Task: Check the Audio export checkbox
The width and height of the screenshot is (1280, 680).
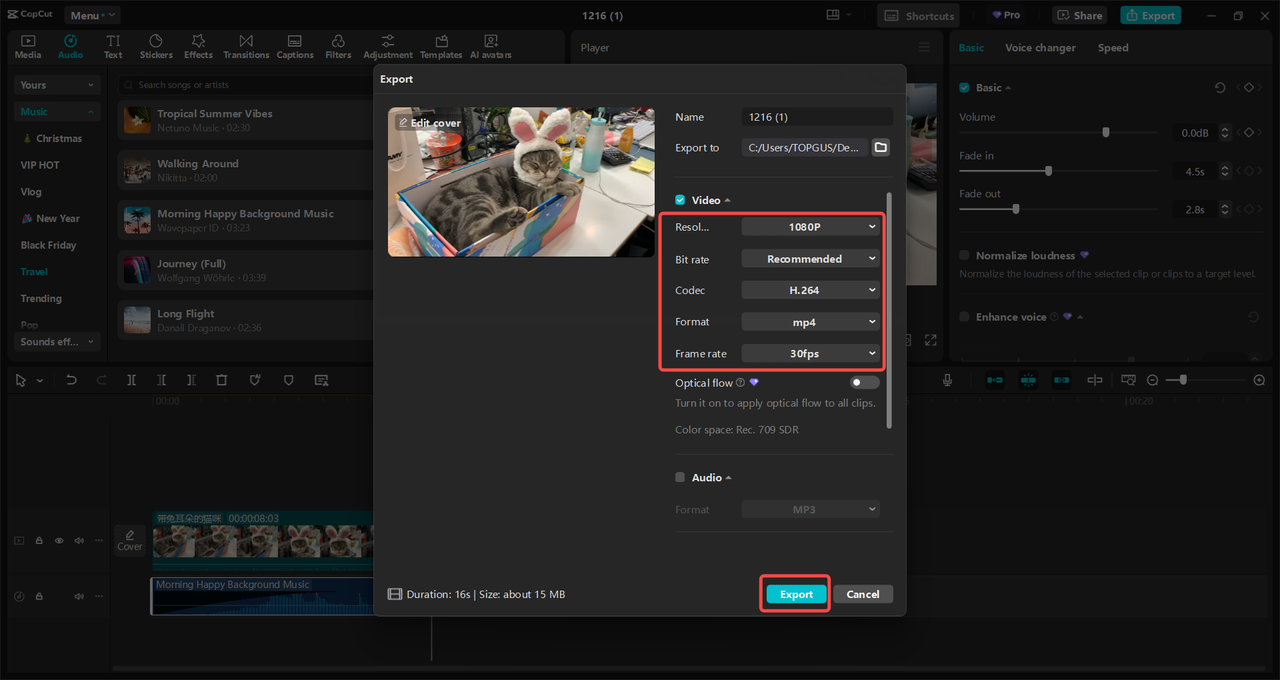Action: (680, 478)
